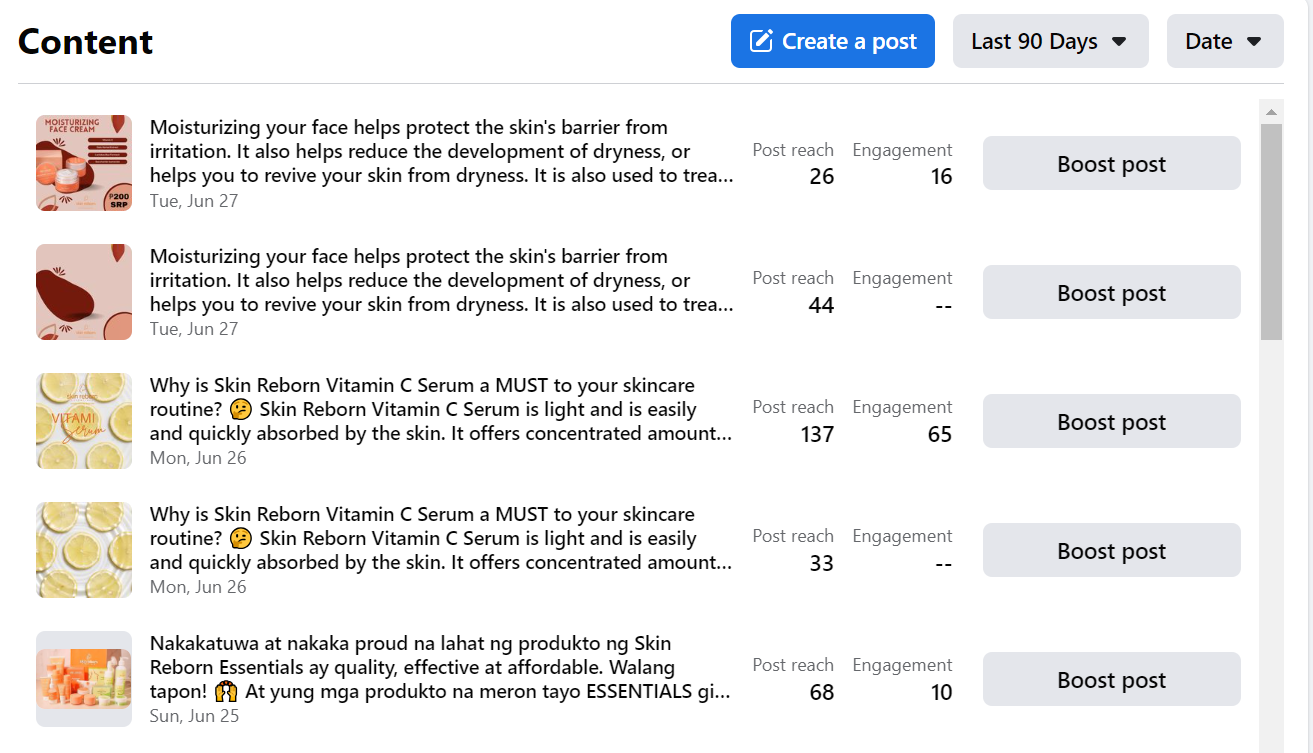Click the compose pencil icon in Create a post

[761, 41]
